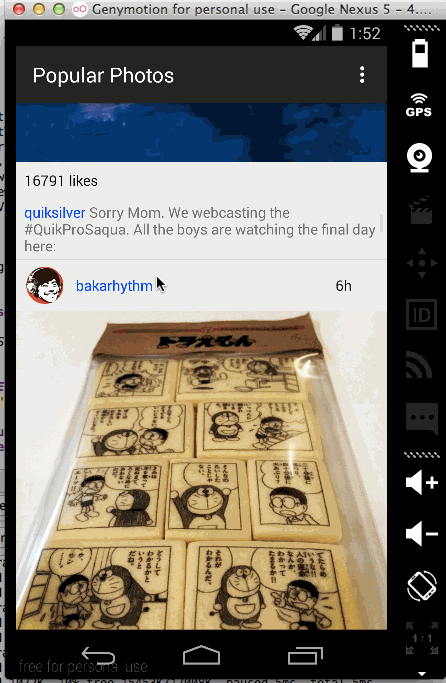The width and height of the screenshot is (446, 683).
Task: Open the bakarhythm username link
Action: [114, 286]
